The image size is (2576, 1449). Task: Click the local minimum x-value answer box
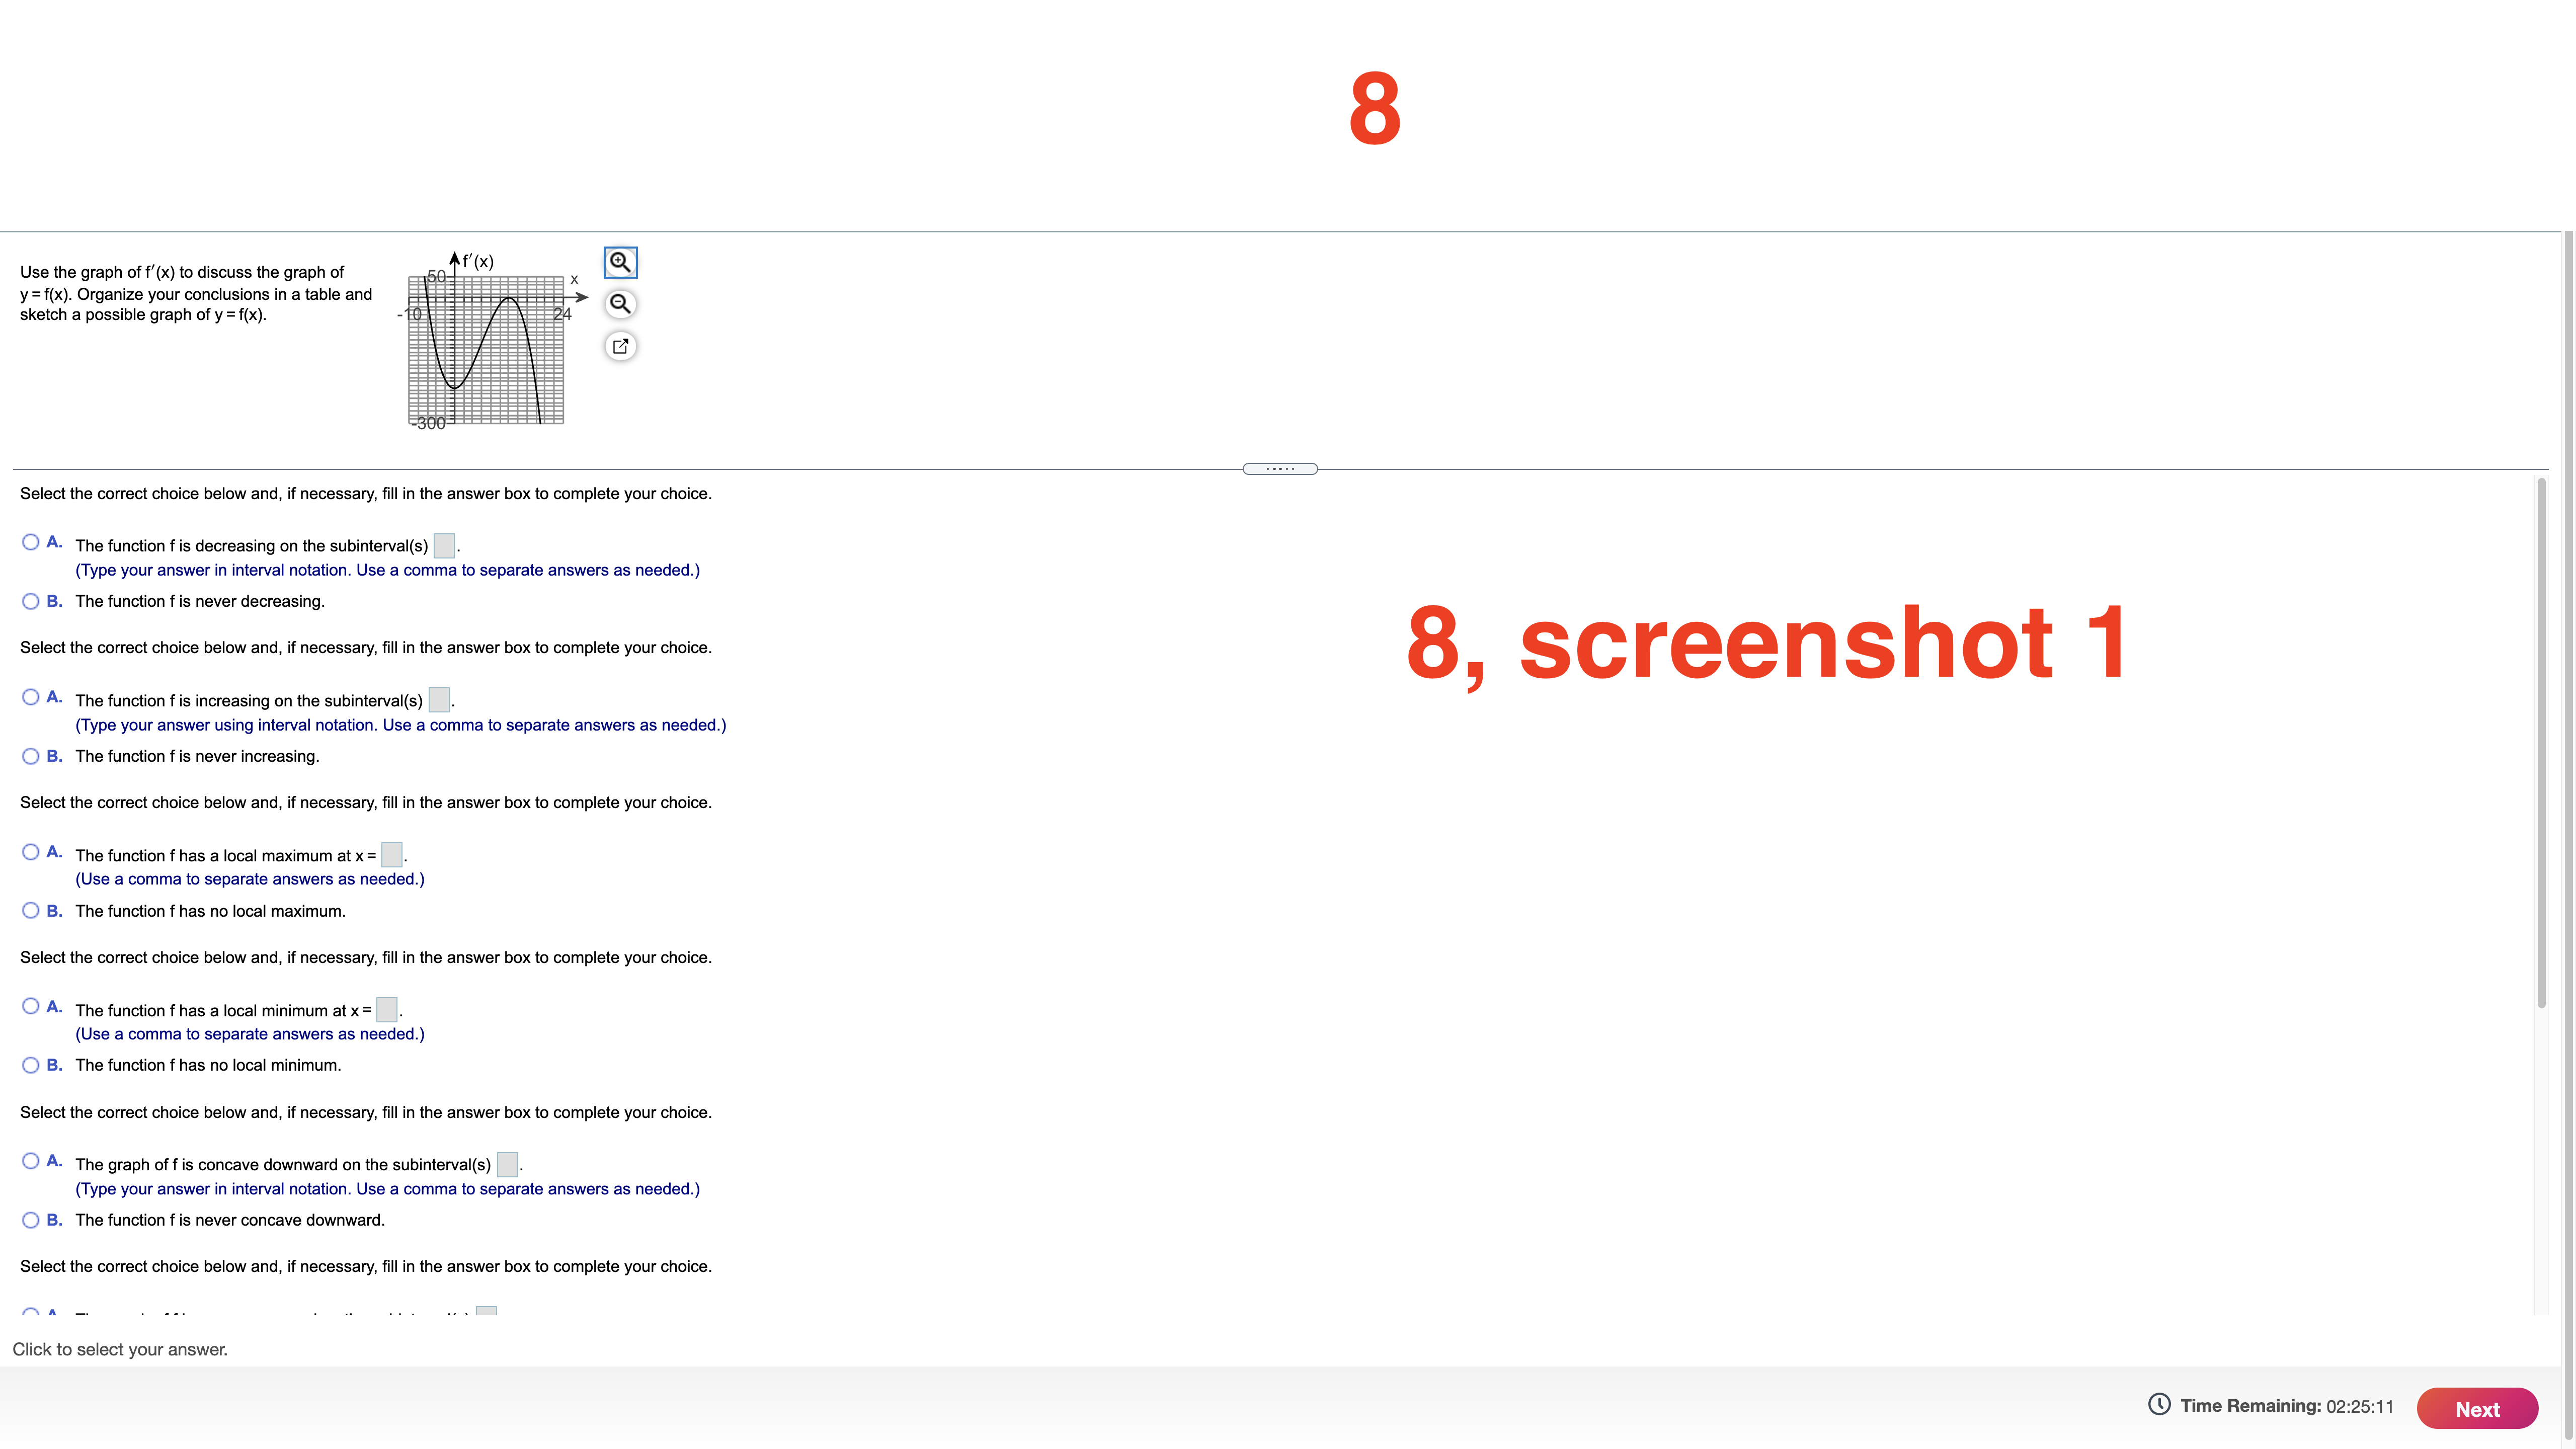pos(387,1009)
